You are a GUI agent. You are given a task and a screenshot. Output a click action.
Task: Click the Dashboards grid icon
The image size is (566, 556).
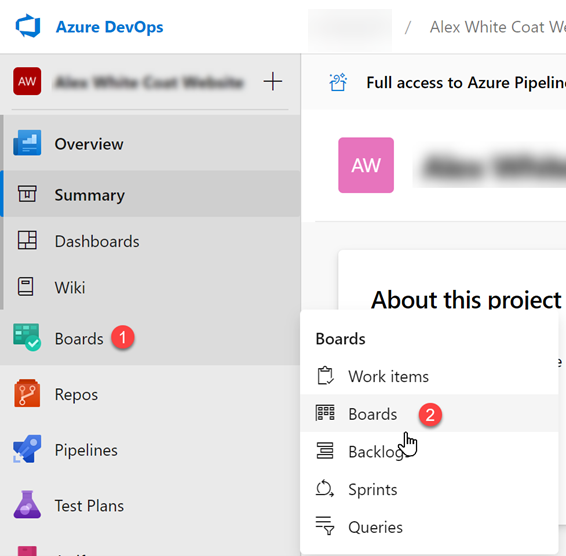27,240
